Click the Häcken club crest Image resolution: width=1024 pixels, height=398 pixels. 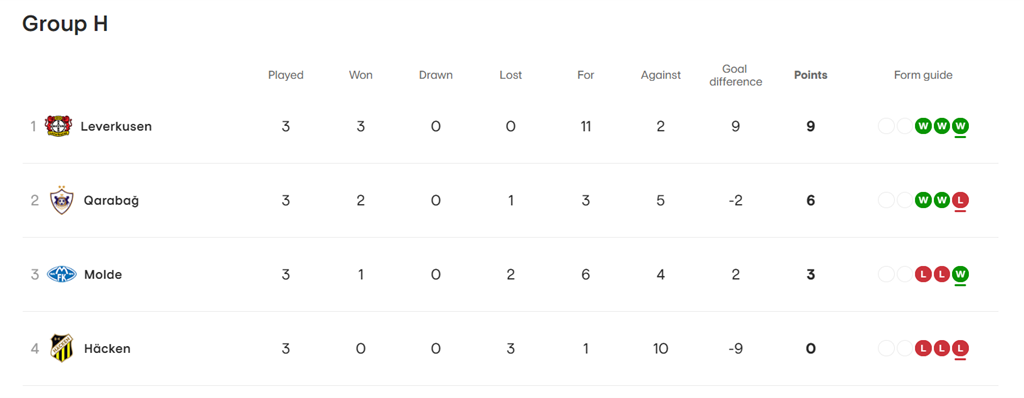[61, 348]
